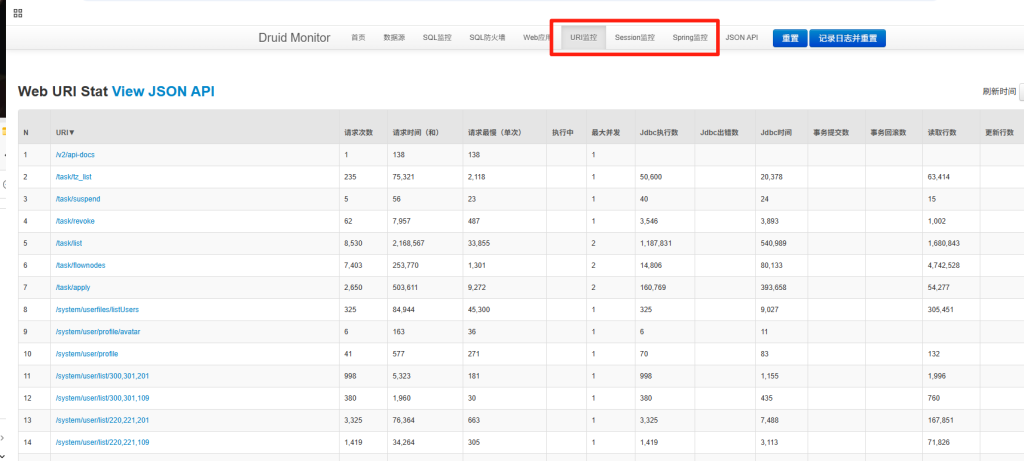Open the 首页 home tab
Image resolution: width=1024 pixels, height=461 pixels.
(358, 38)
